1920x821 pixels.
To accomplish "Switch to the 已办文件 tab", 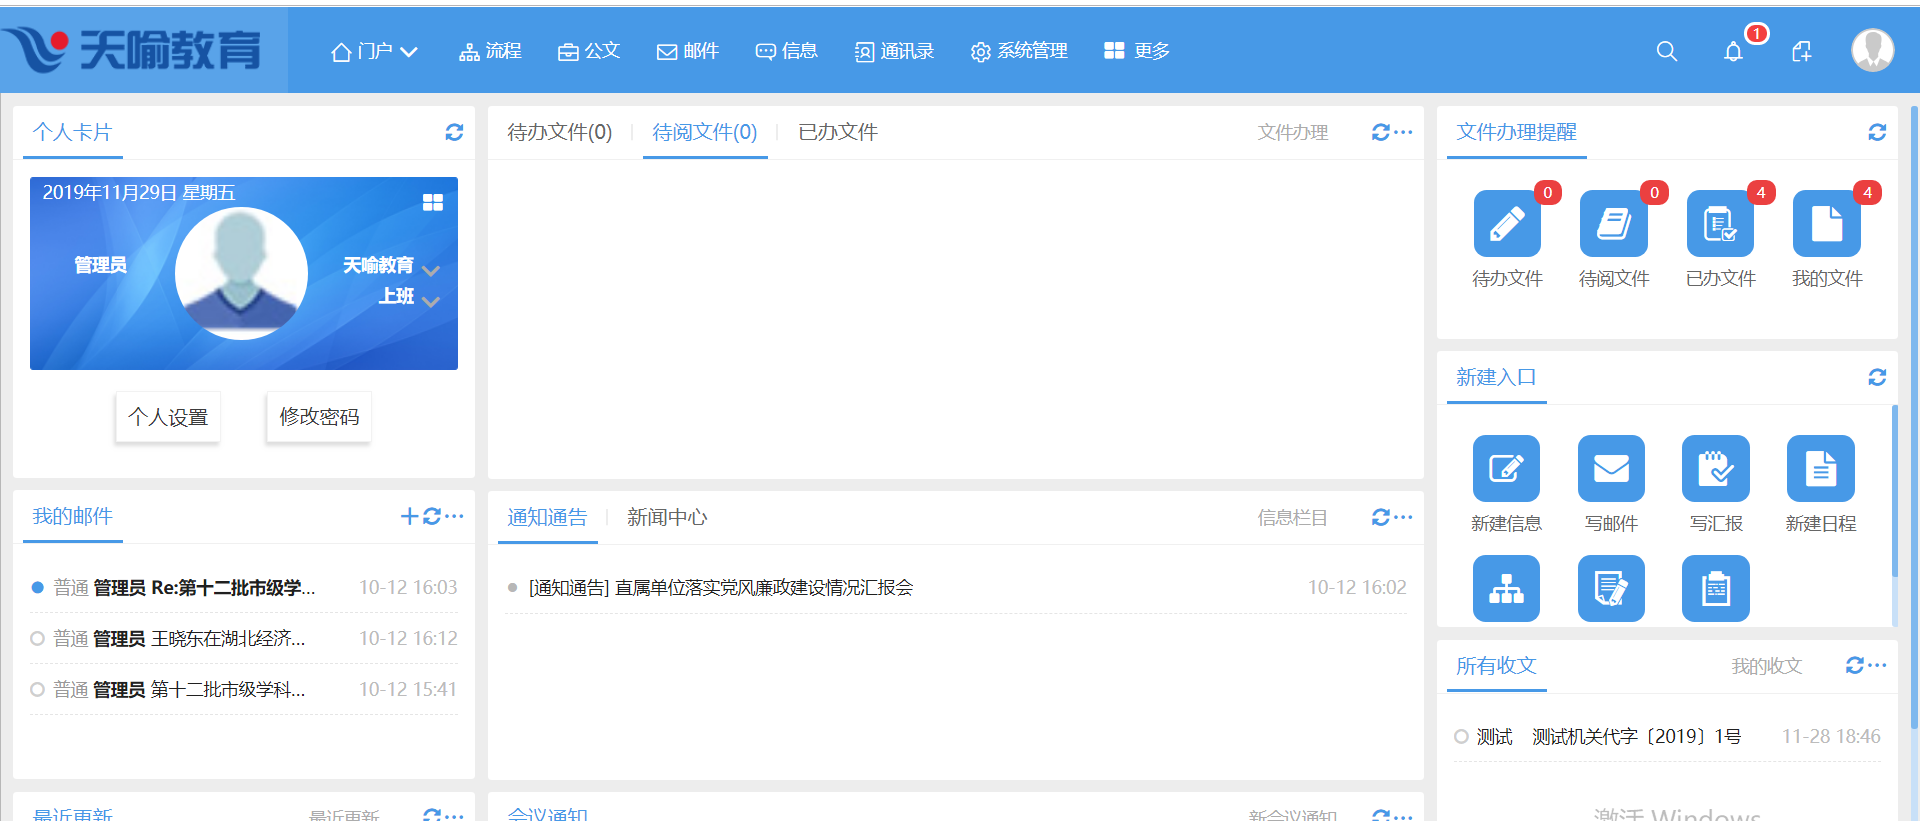I will pos(837,132).
